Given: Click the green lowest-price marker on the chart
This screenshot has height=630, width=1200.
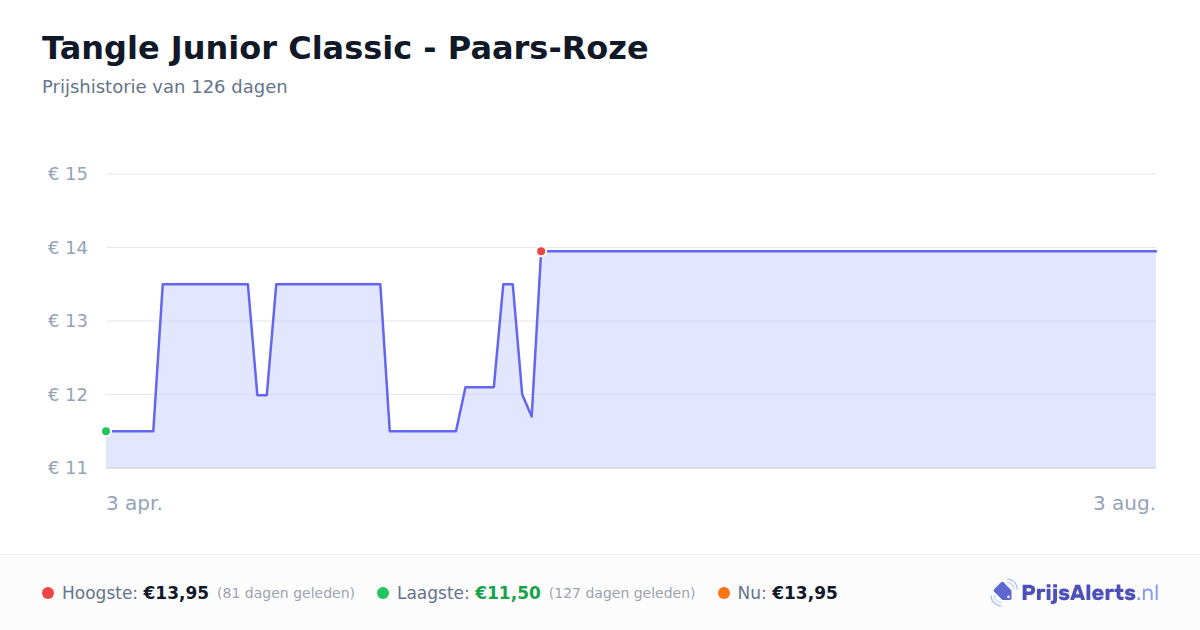Looking at the screenshot, I should (106, 431).
